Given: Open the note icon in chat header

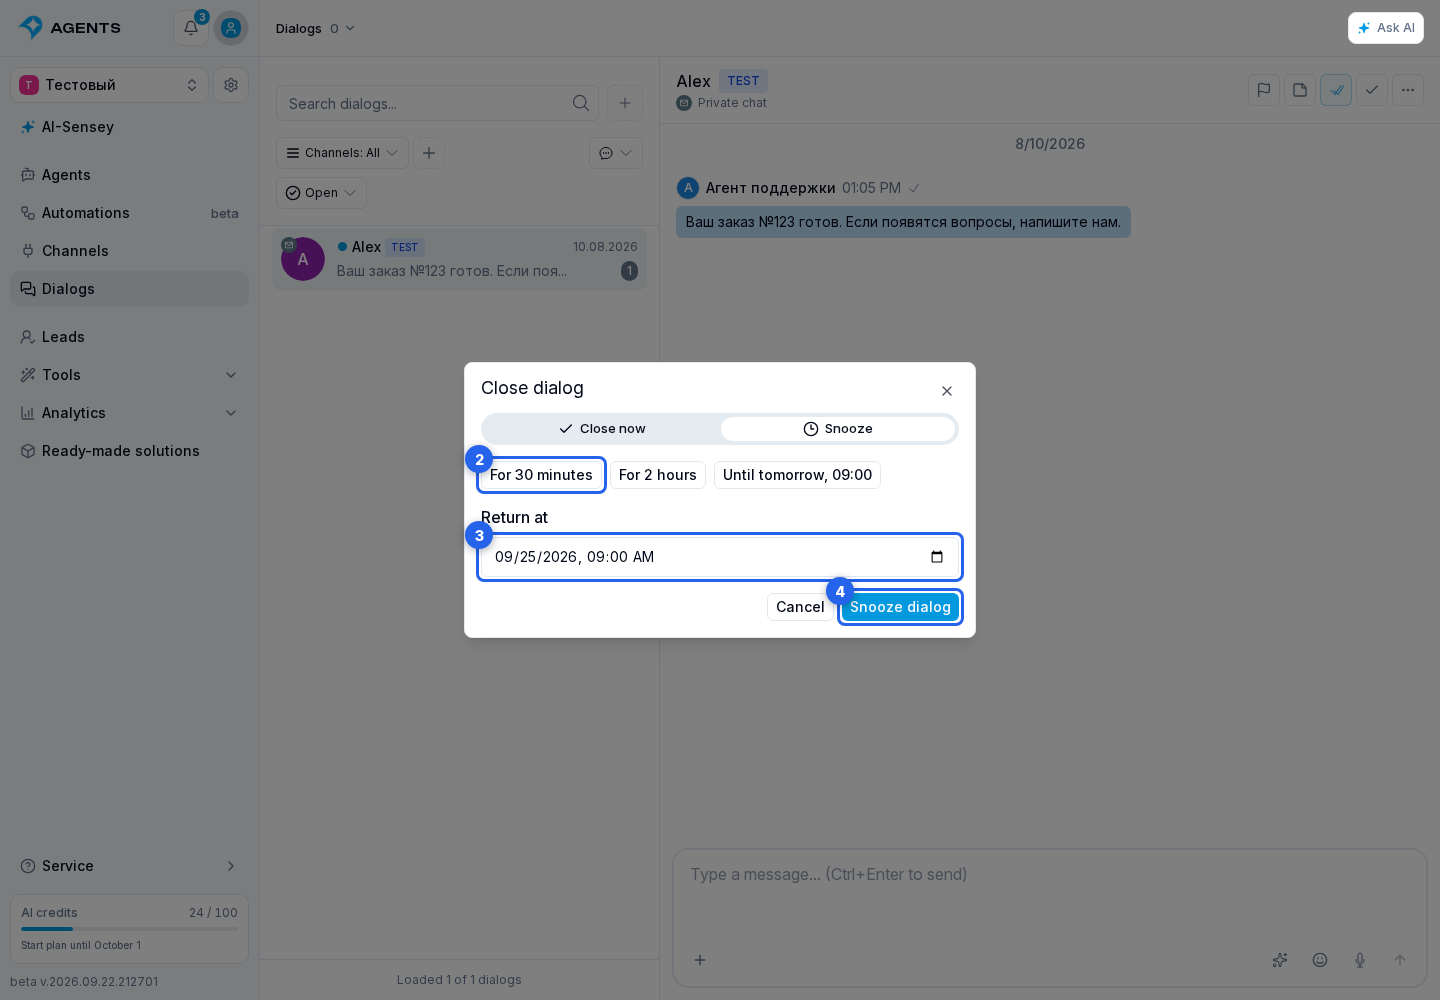Looking at the screenshot, I should pyautogui.click(x=1300, y=90).
